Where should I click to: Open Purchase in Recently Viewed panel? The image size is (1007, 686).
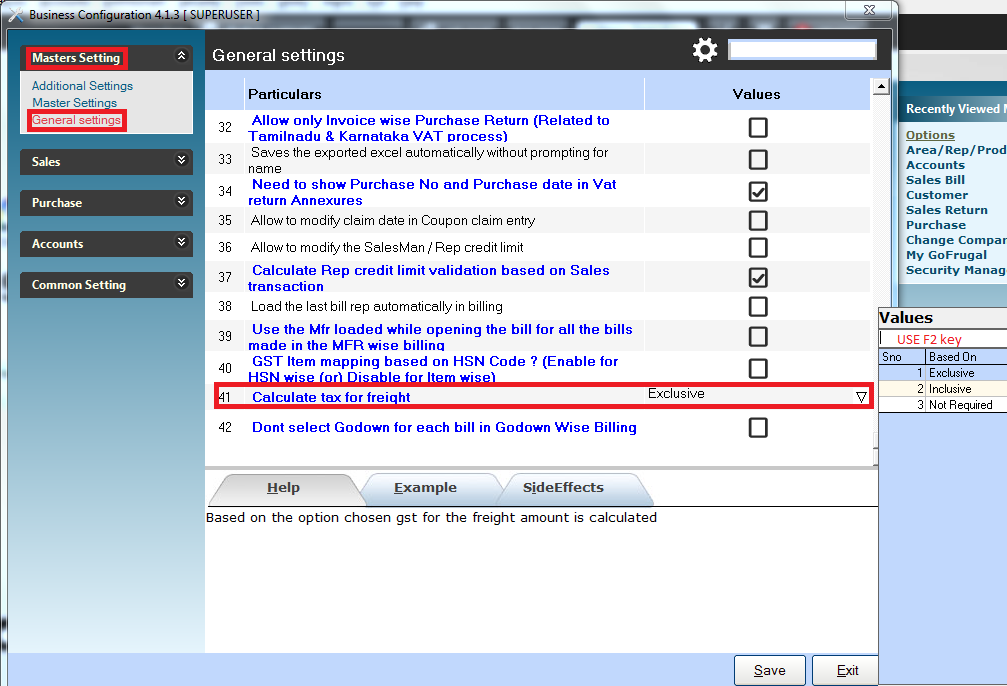pos(936,225)
